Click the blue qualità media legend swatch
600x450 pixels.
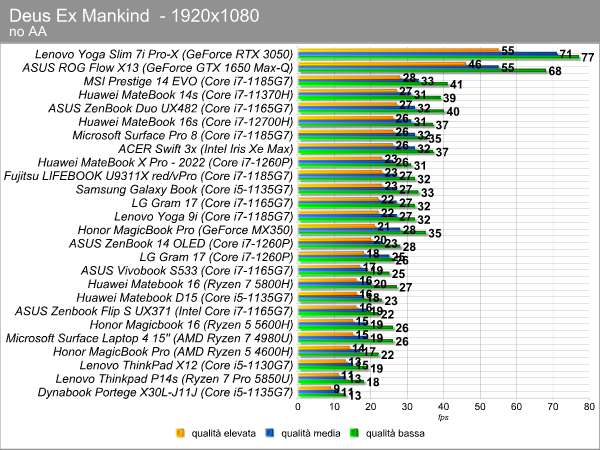point(270,433)
